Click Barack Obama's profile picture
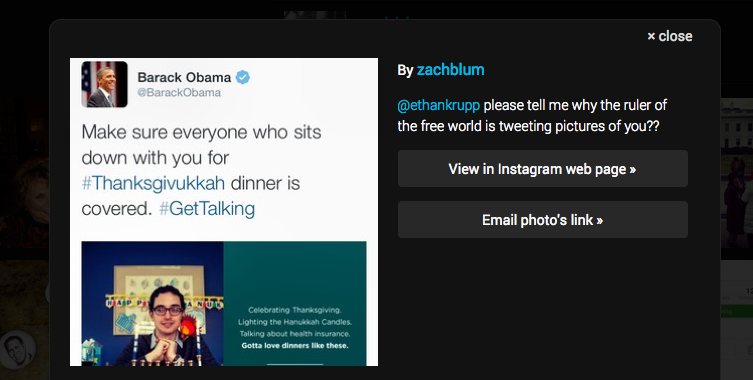The height and width of the screenshot is (380, 753). click(x=104, y=84)
